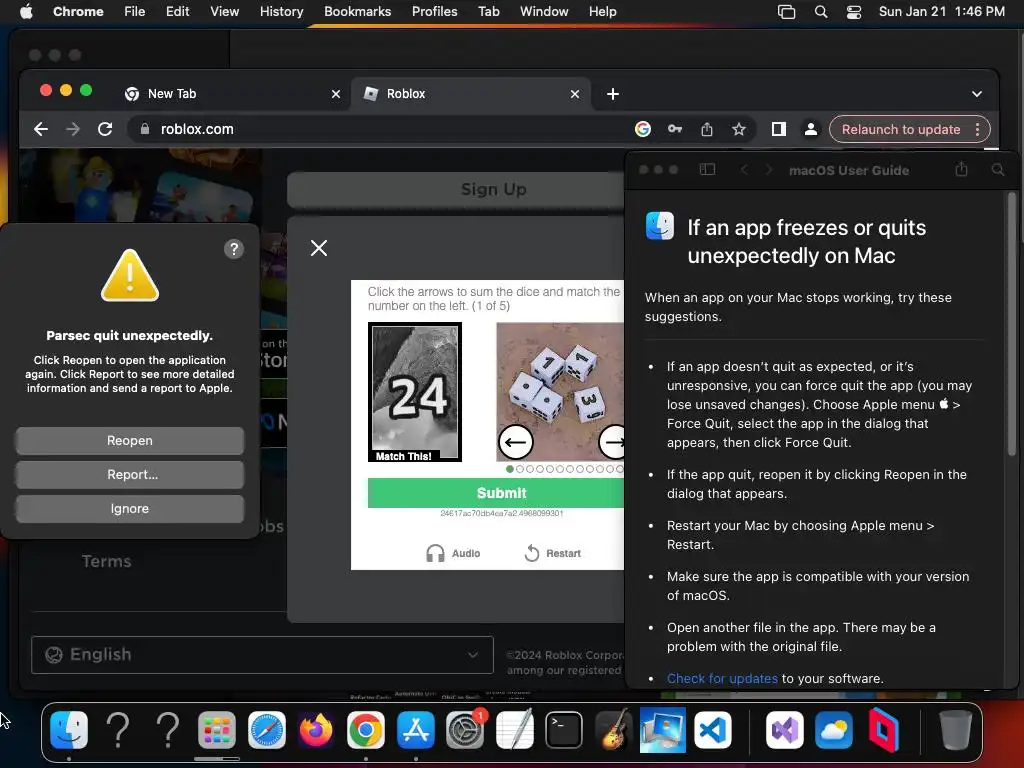Open the Trash in the dock
The width and height of the screenshot is (1024, 768).
[x=955, y=729]
